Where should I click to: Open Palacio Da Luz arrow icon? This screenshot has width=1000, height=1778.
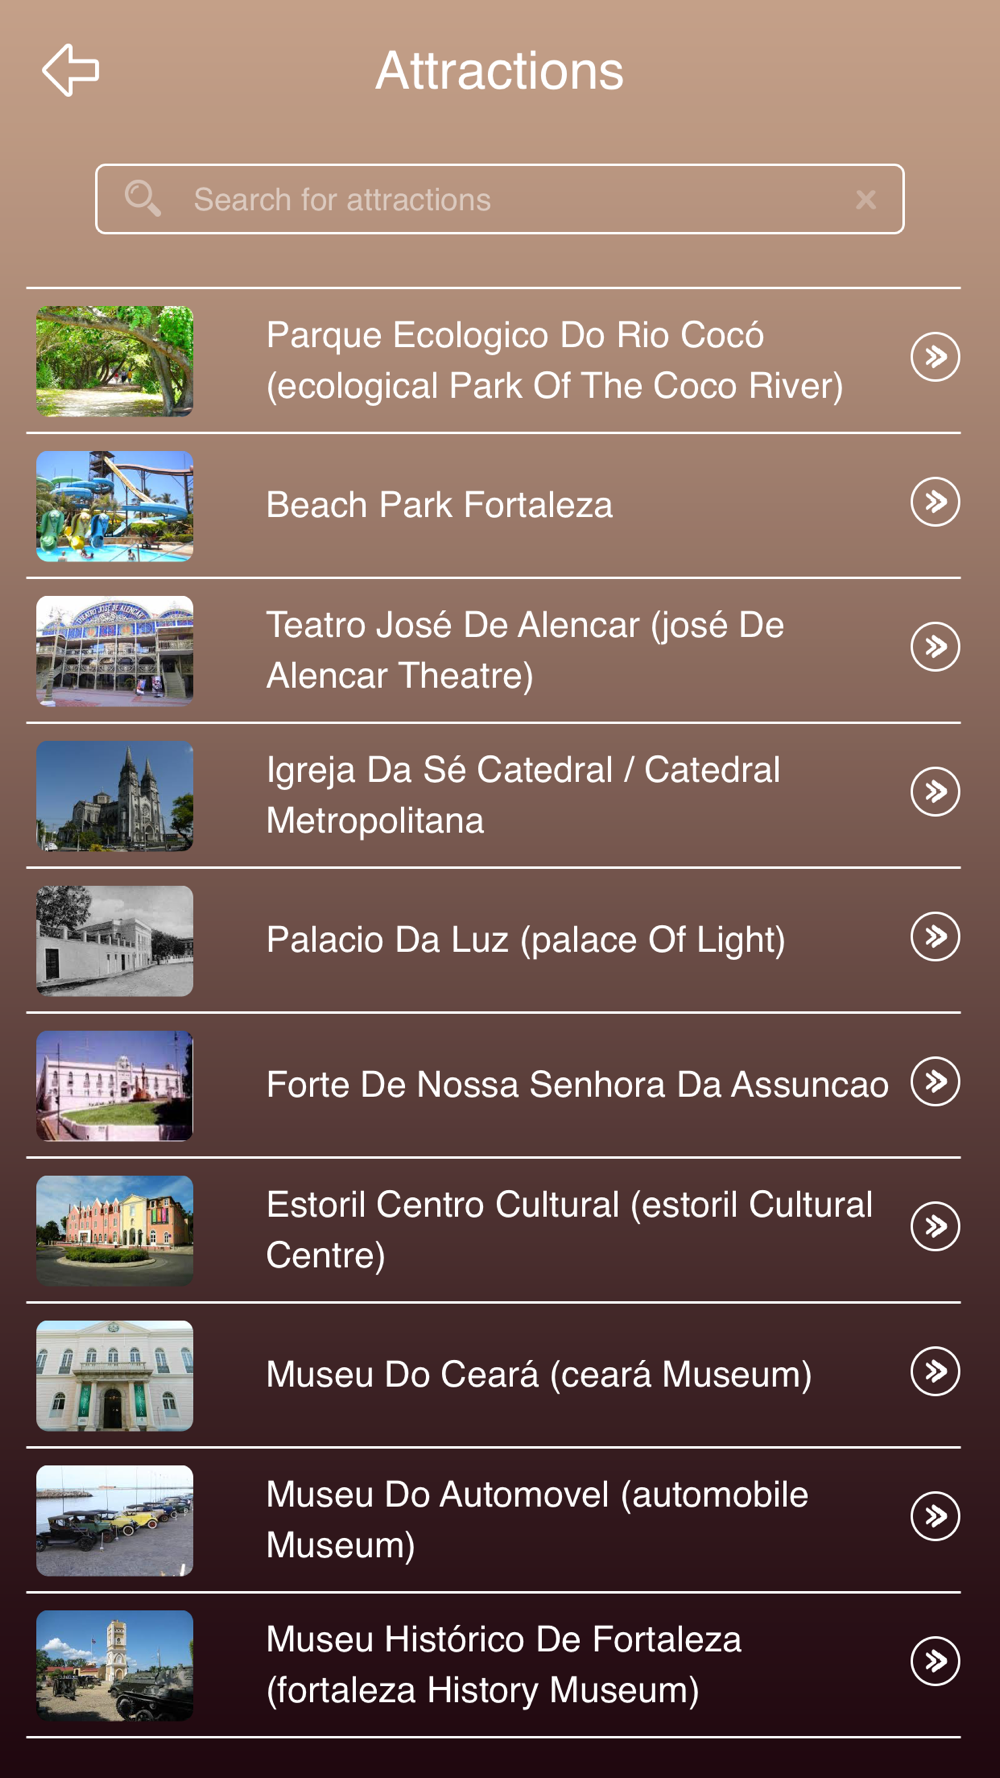(x=935, y=937)
